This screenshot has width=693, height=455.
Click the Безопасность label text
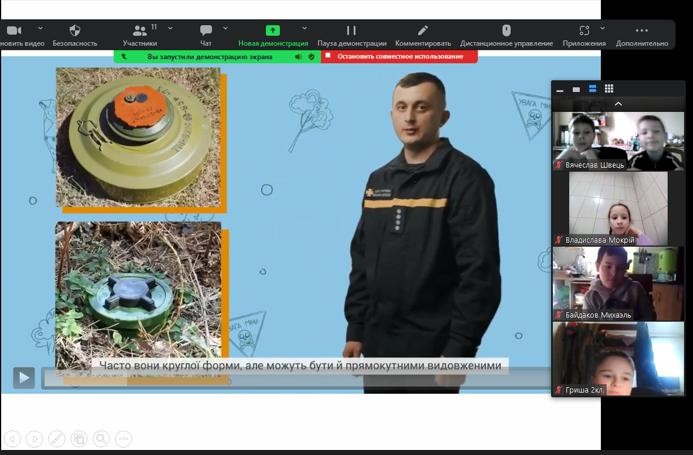[75, 43]
